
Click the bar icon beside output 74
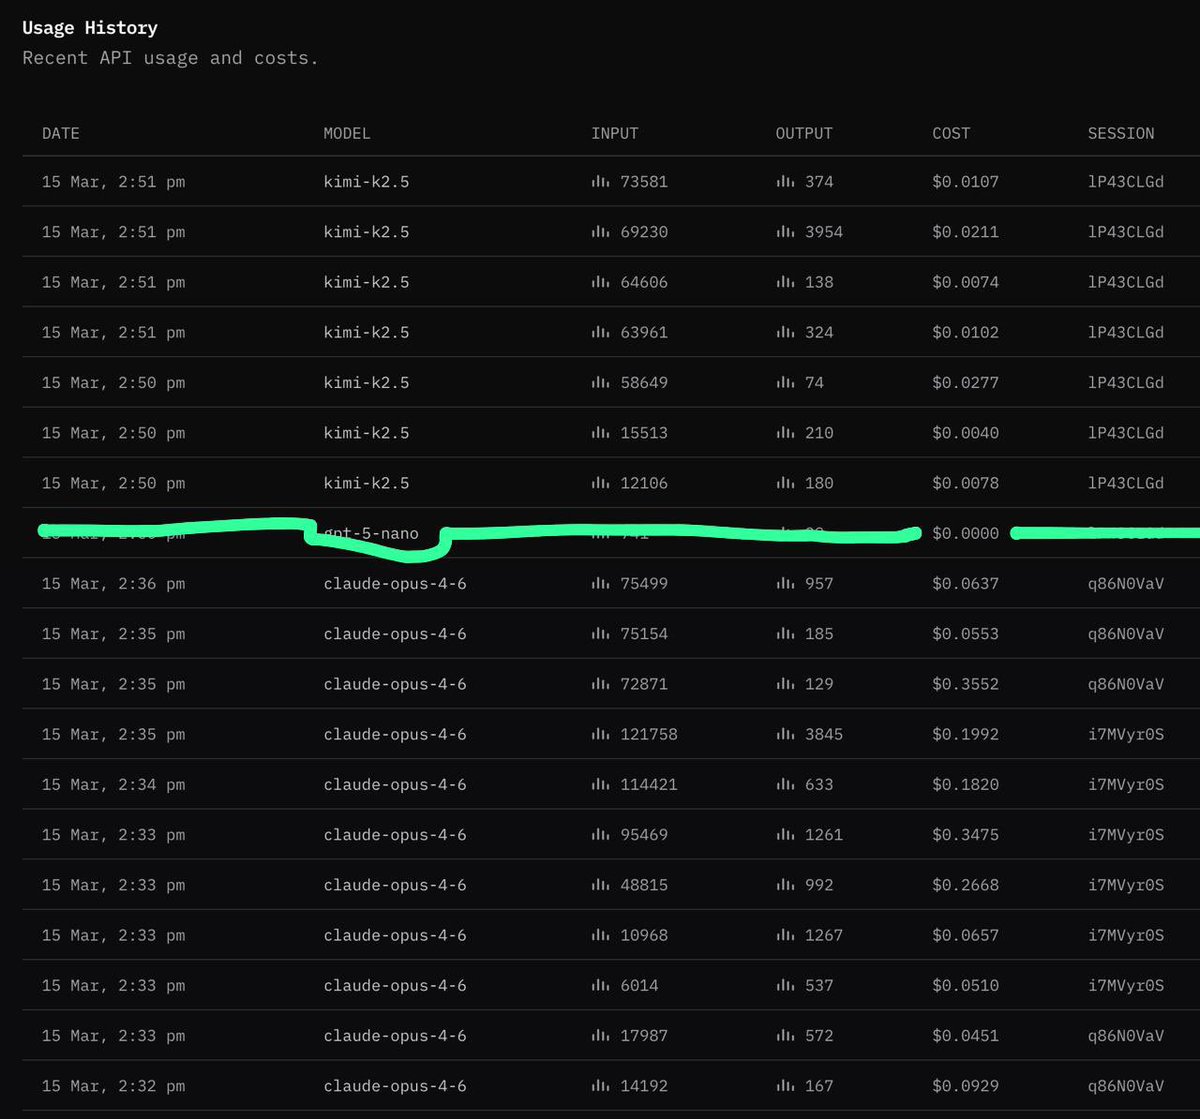pyautogui.click(x=785, y=382)
